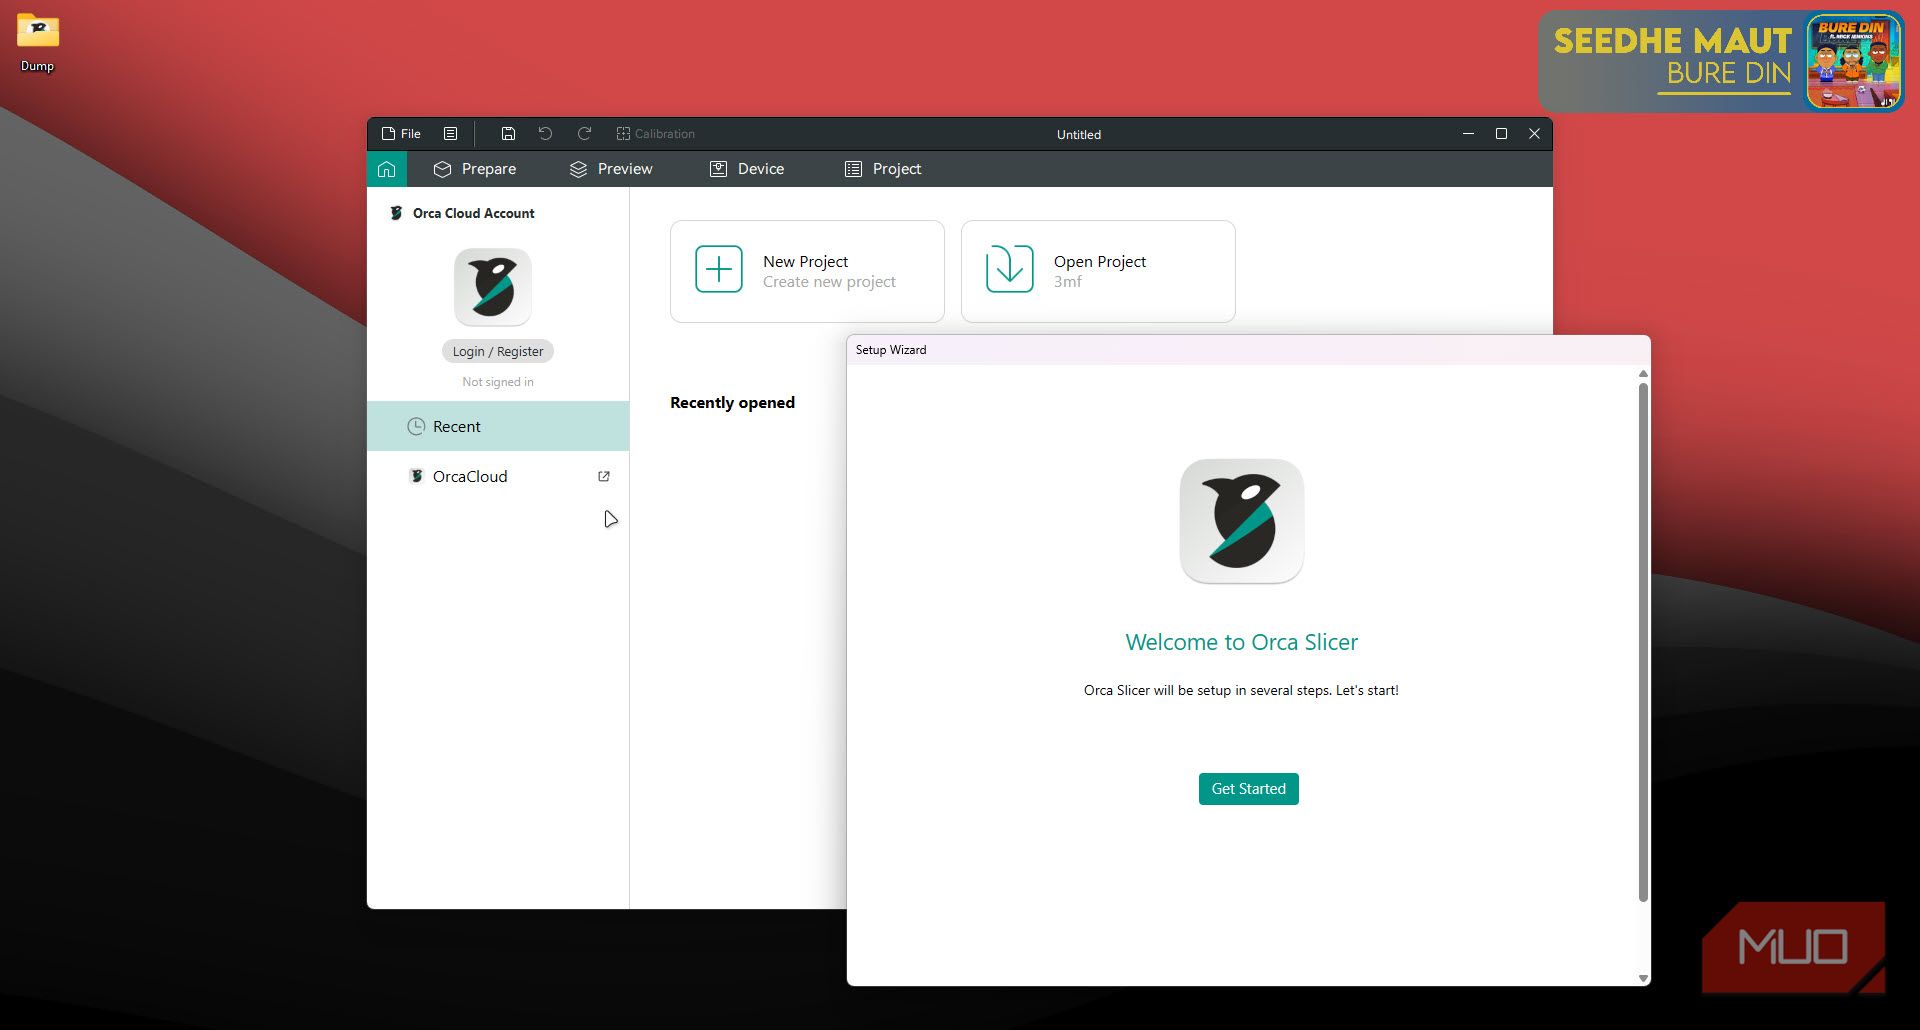
Task: Open the dropdown menu icon next to File
Action: (451, 134)
